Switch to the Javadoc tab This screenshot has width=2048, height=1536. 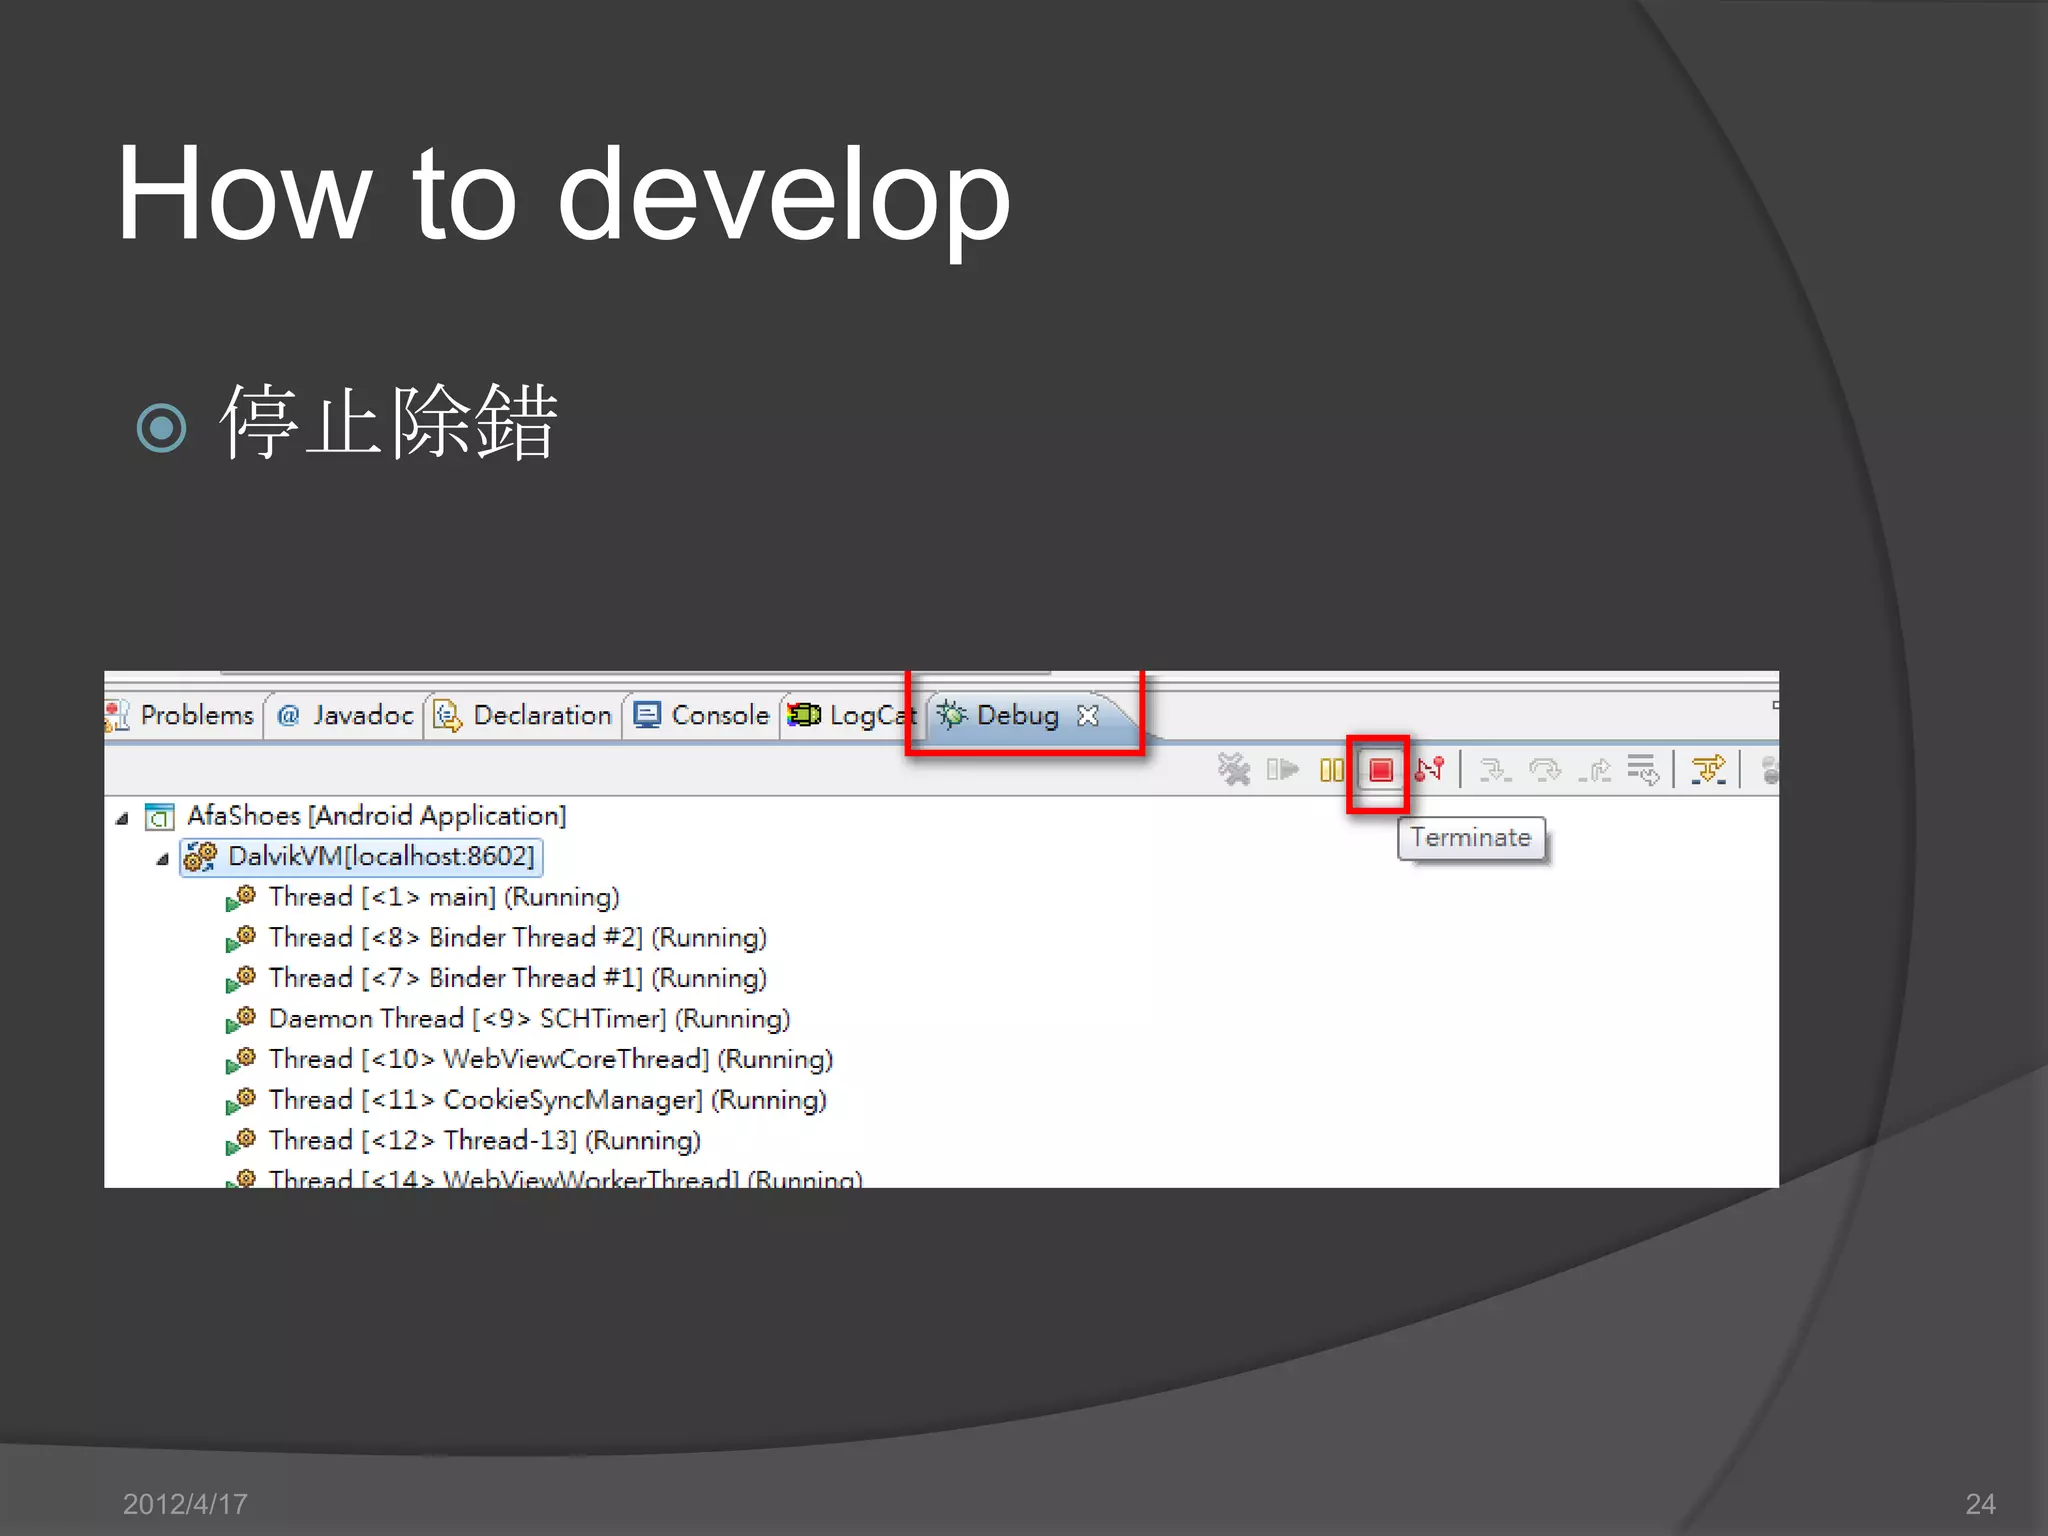pyautogui.click(x=345, y=716)
